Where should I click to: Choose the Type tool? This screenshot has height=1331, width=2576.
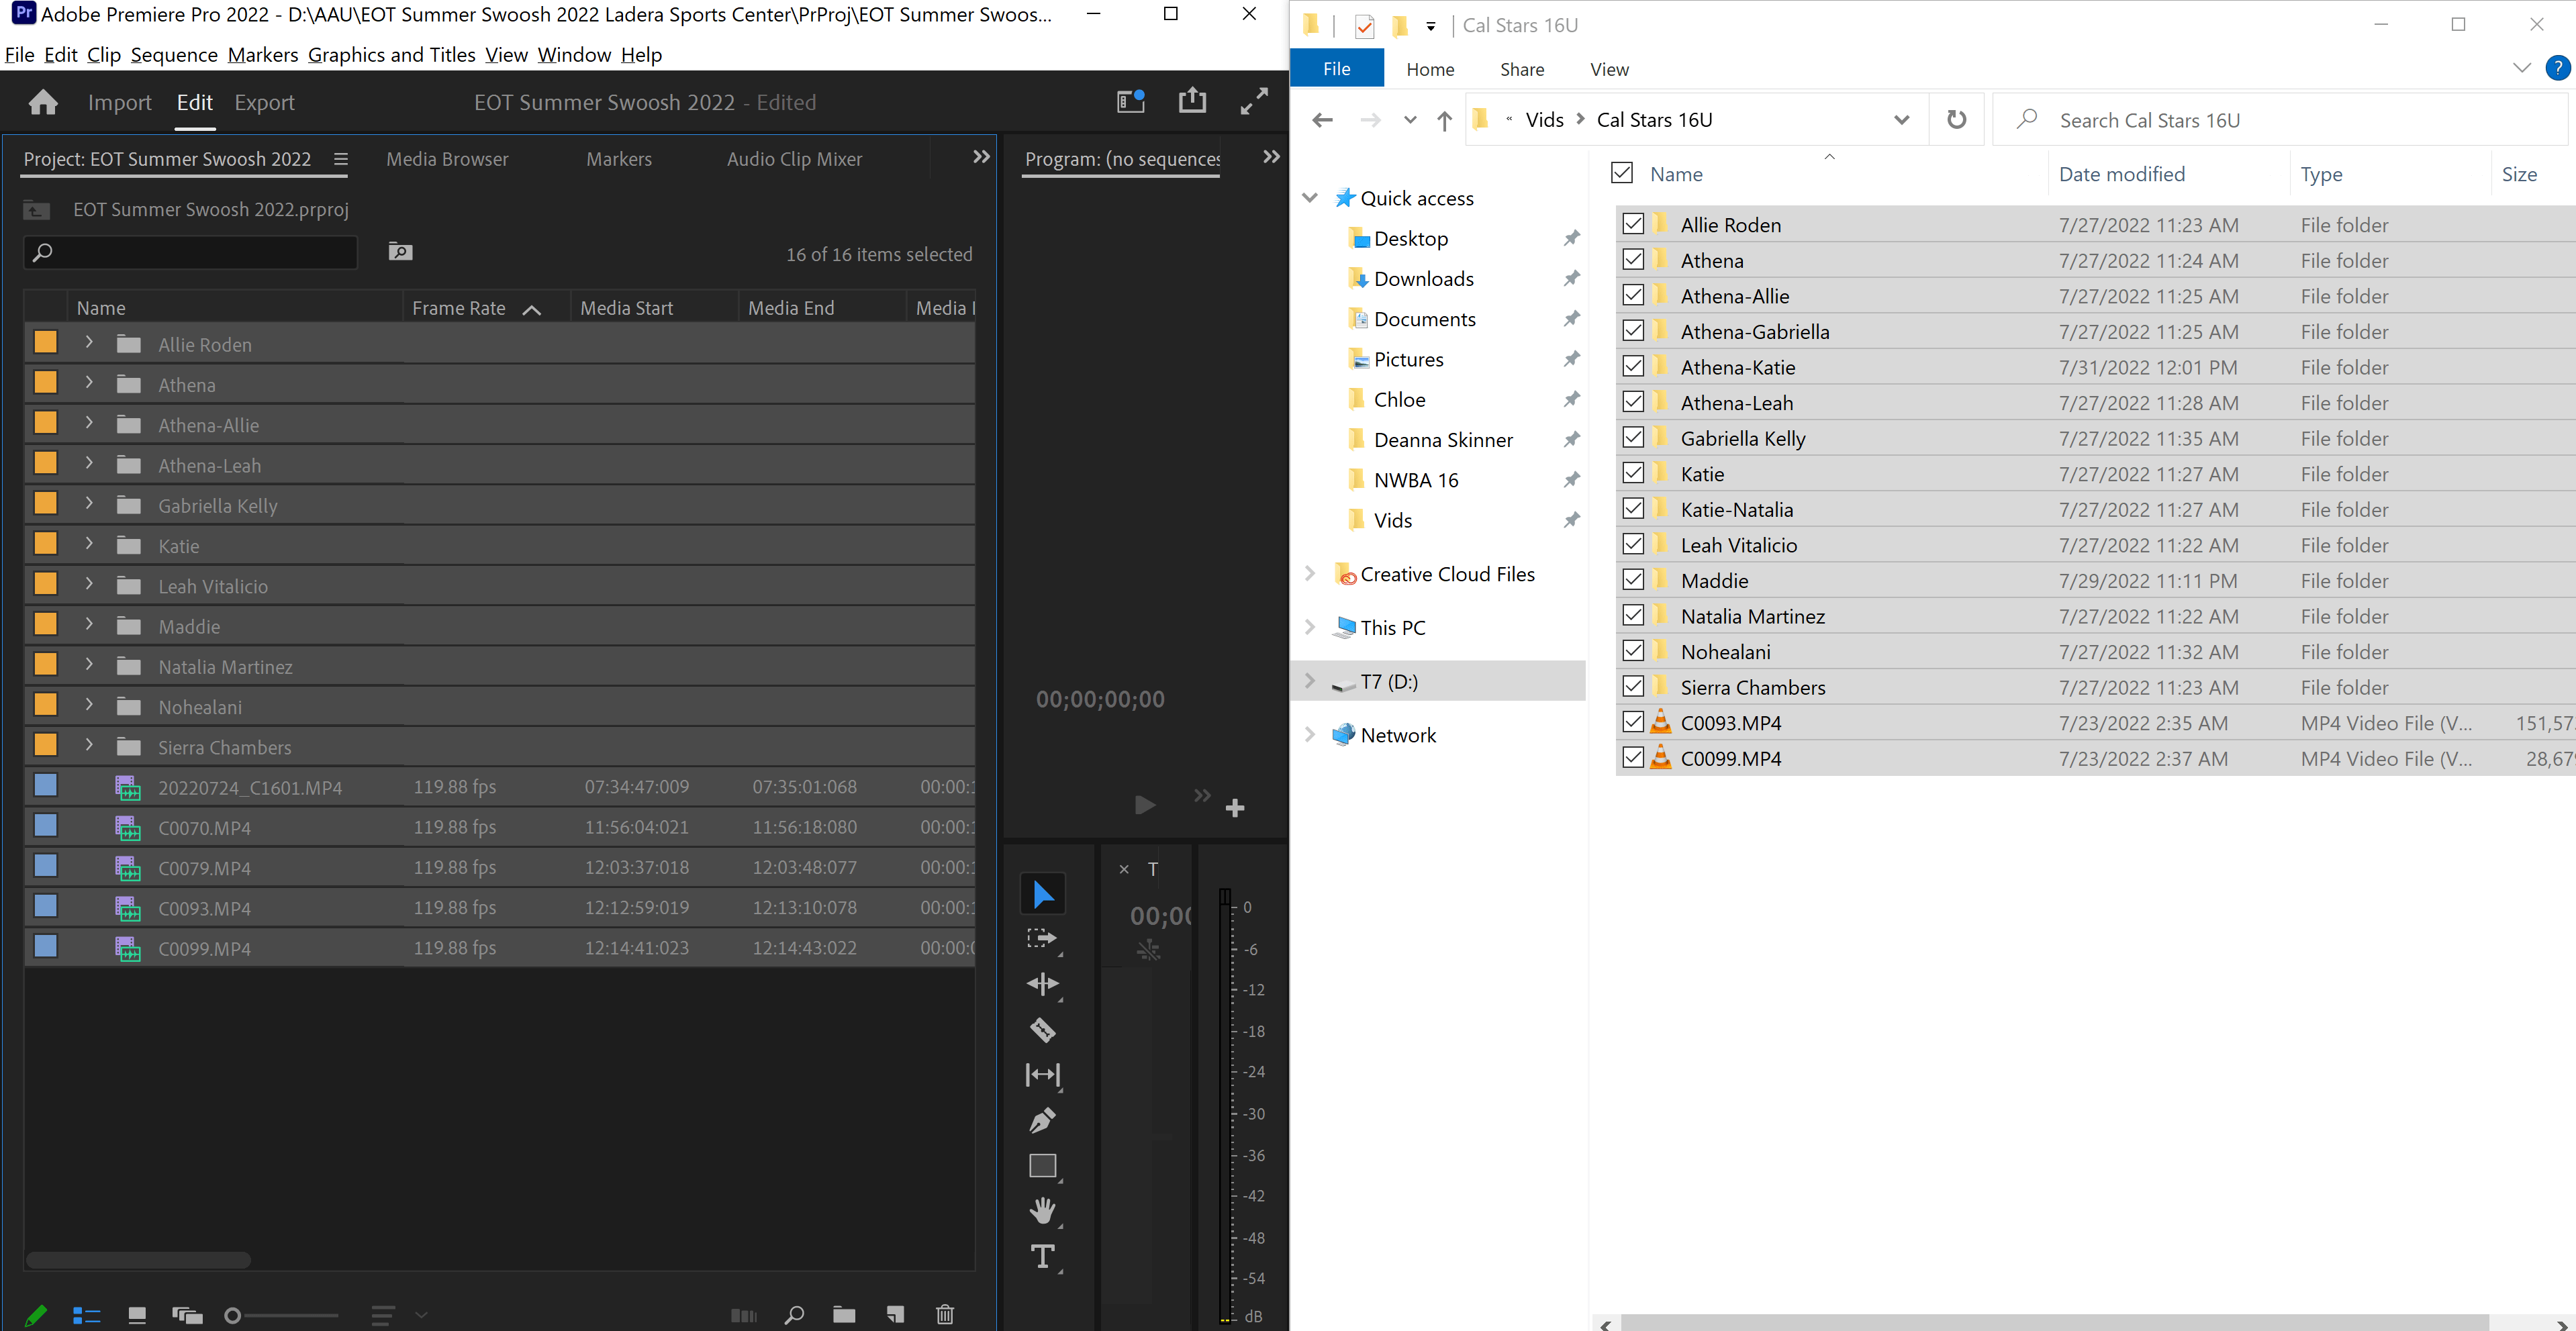1042,1257
